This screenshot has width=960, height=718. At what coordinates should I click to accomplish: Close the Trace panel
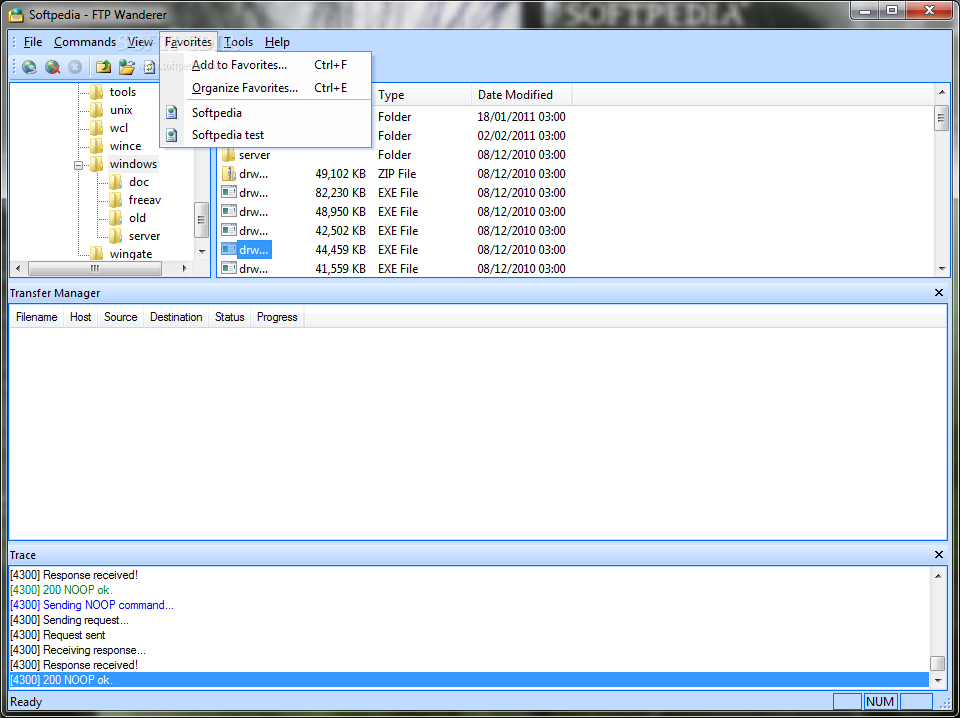click(x=939, y=555)
